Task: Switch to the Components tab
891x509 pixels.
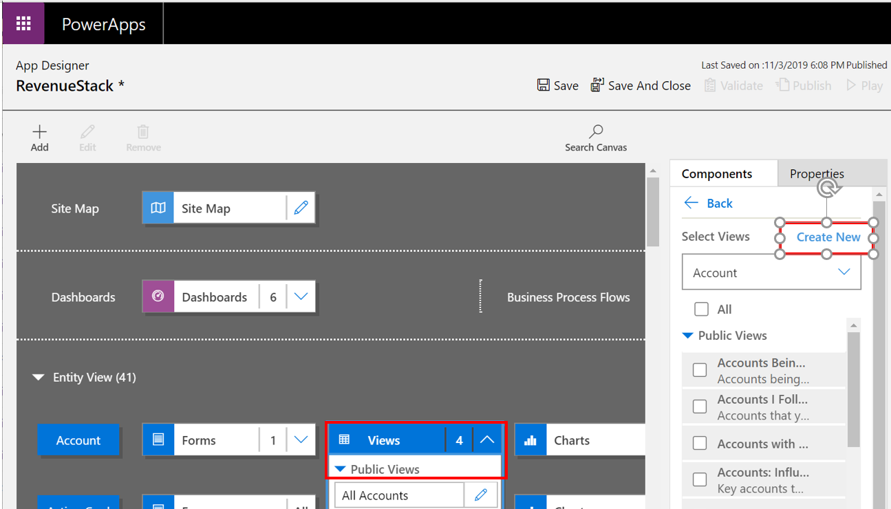Action: (x=717, y=174)
